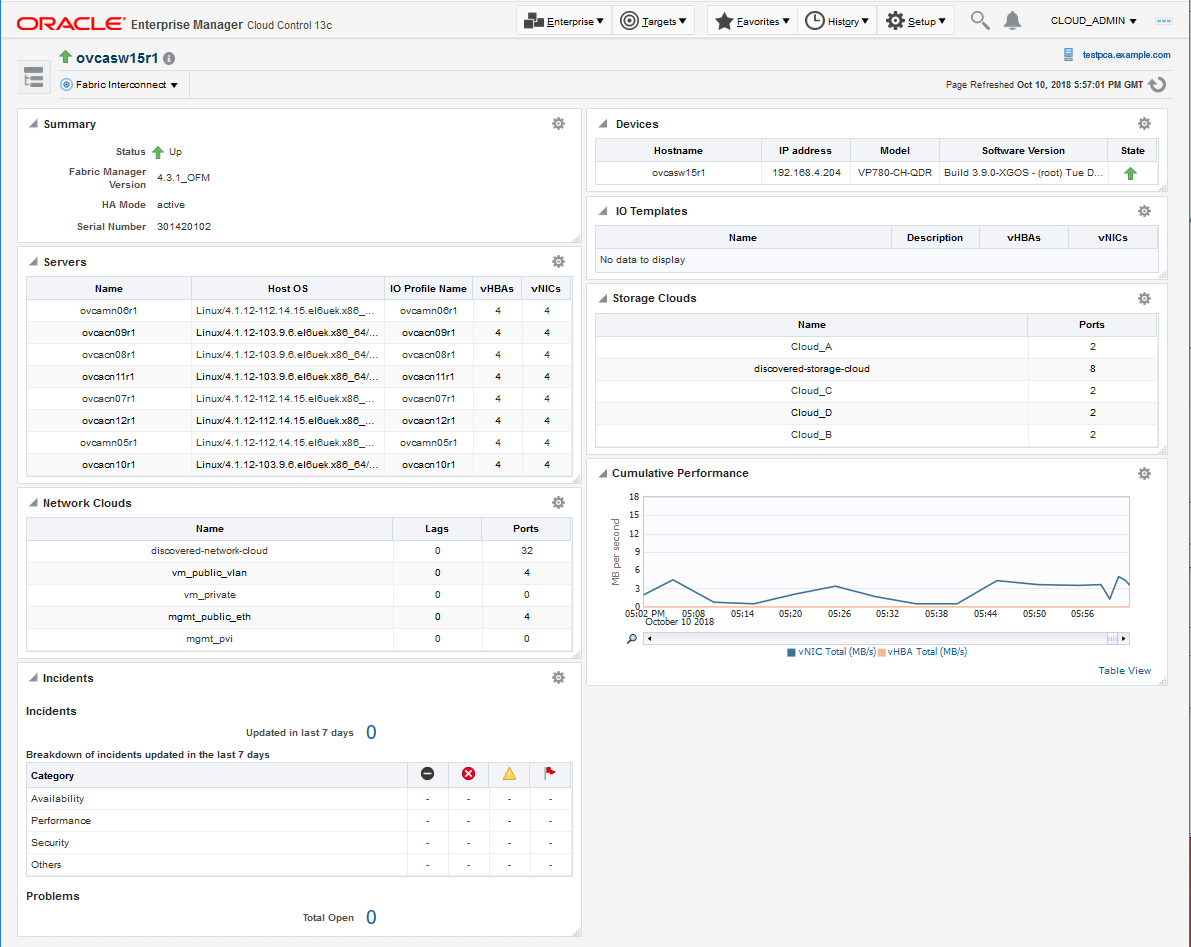
Task: Toggle the navigation tree sidebar icon
Action: pyautogui.click(x=33, y=77)
